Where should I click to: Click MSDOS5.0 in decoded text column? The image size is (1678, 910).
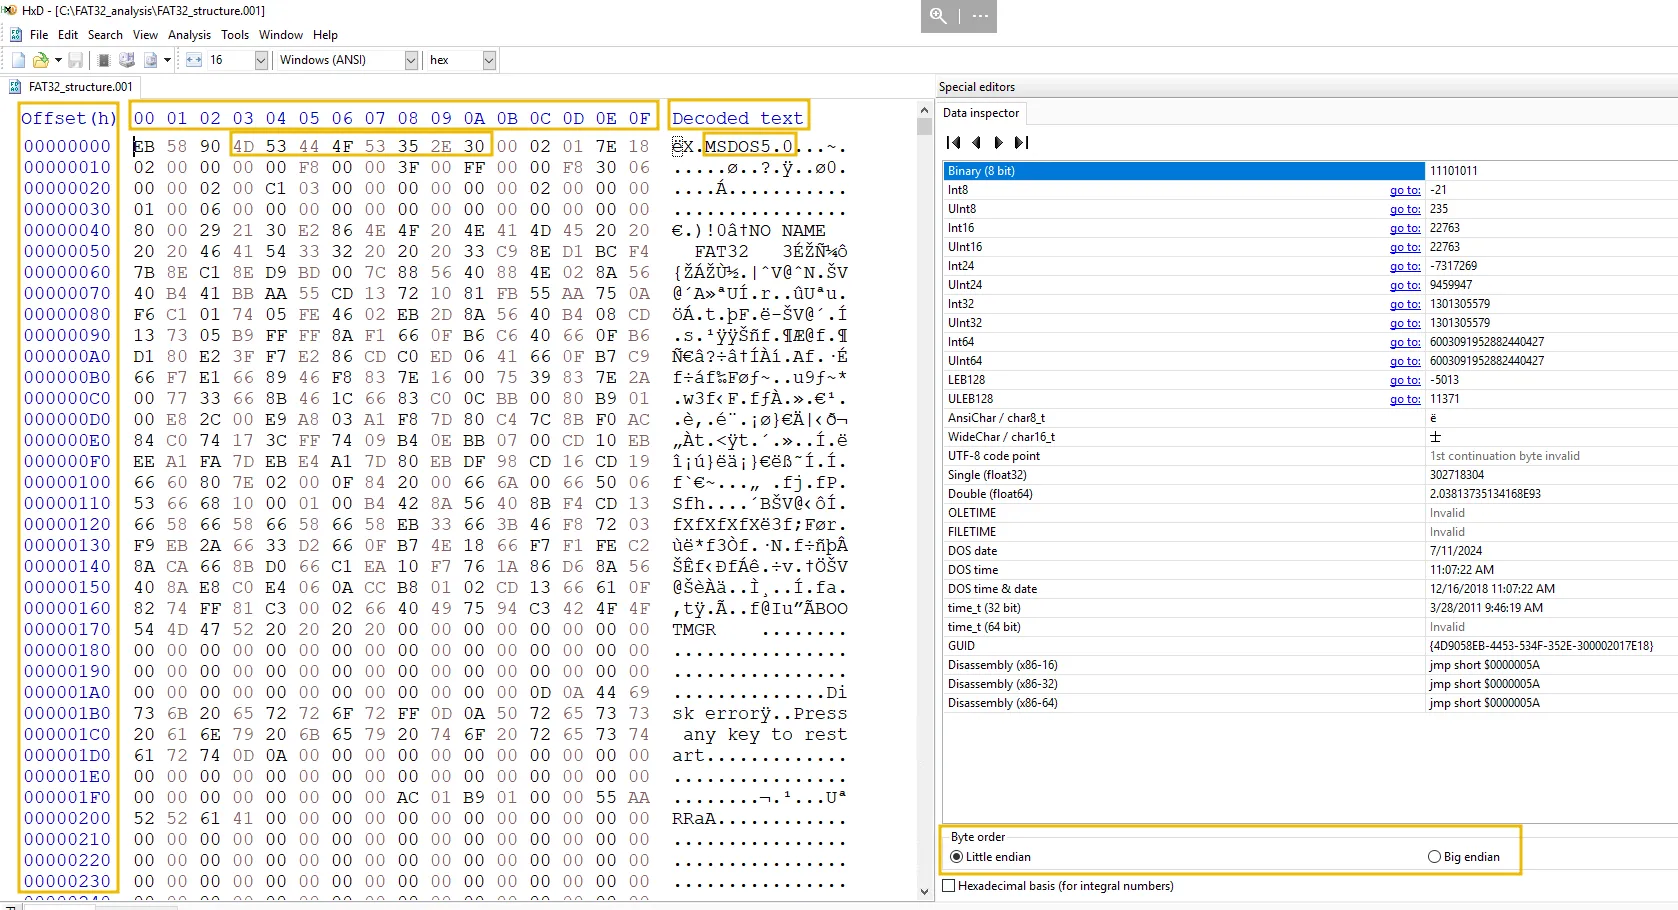(x=748, y=146)
